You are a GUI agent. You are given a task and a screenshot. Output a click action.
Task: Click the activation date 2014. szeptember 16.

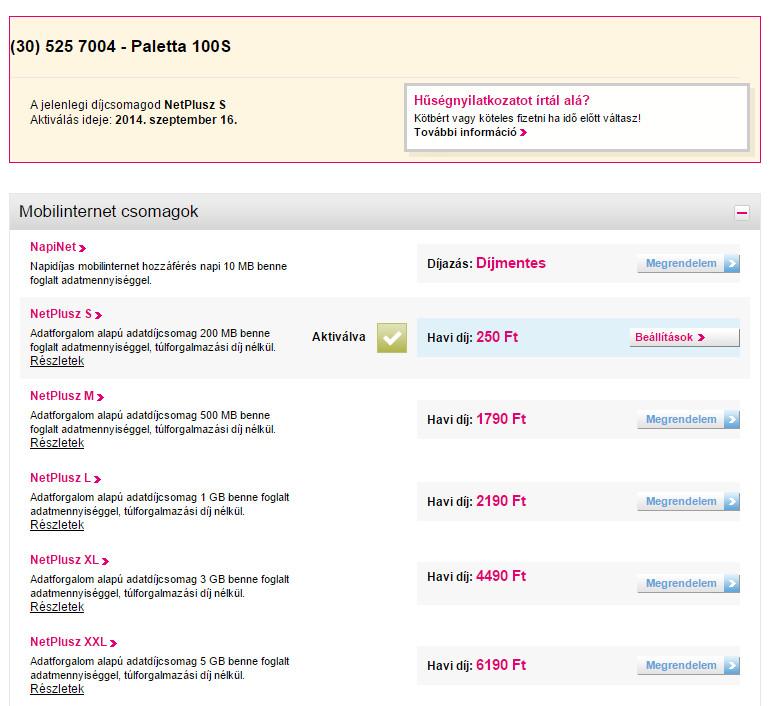[x=176, y=120]
